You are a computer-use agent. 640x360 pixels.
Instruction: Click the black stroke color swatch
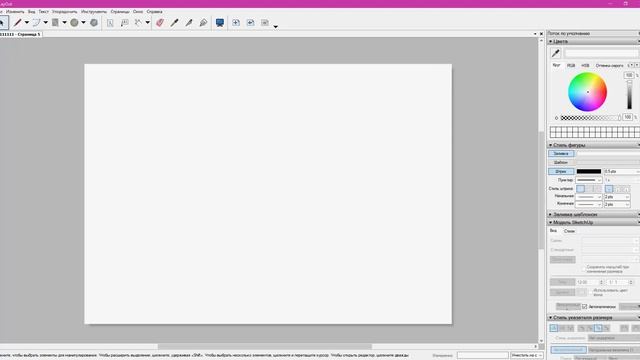(589, 171)
